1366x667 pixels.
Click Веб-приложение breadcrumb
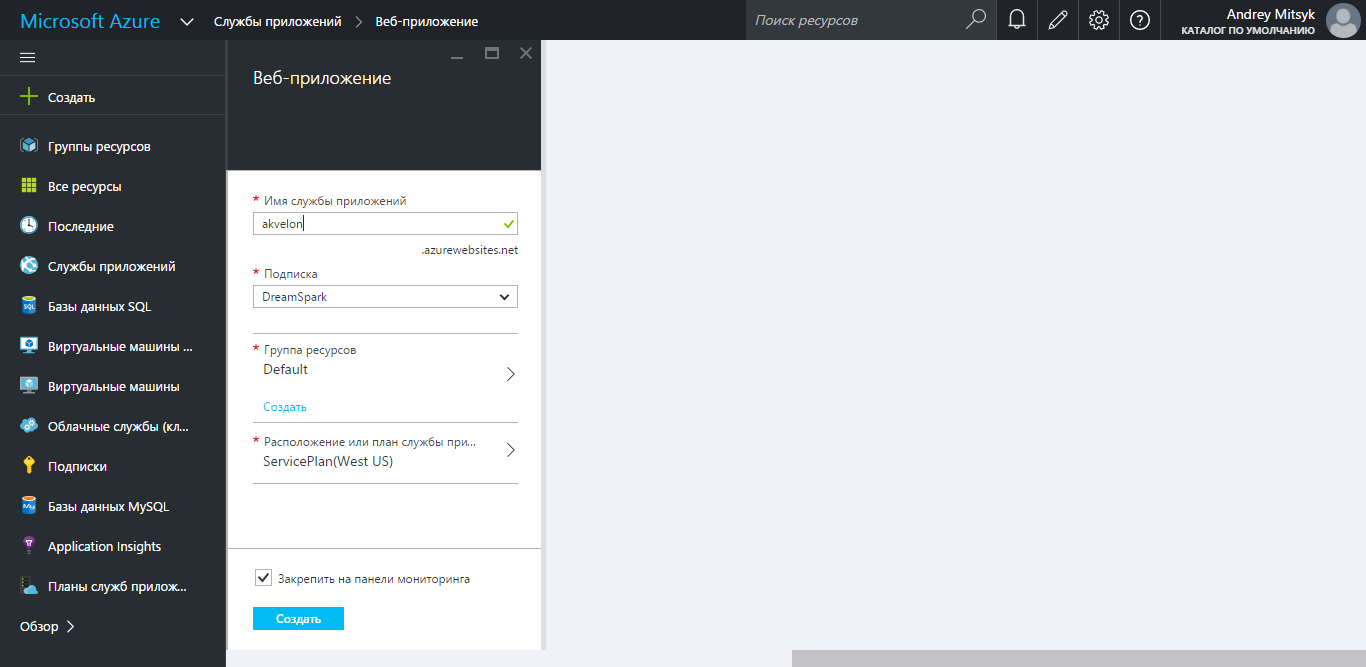click(x=427, y=21)
